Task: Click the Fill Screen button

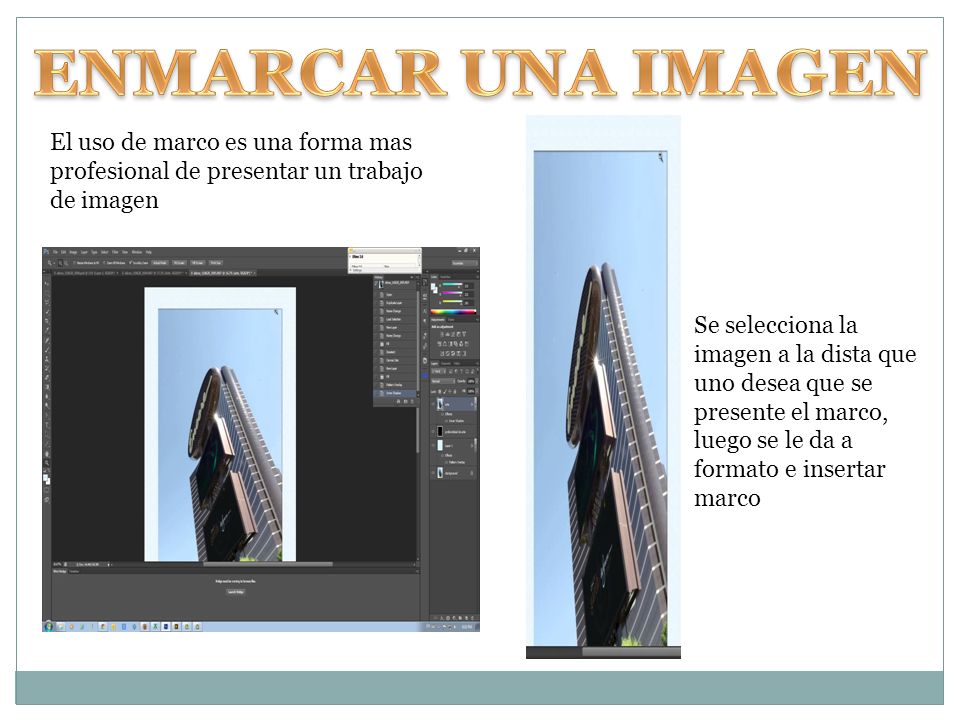Action: point(198,263)
